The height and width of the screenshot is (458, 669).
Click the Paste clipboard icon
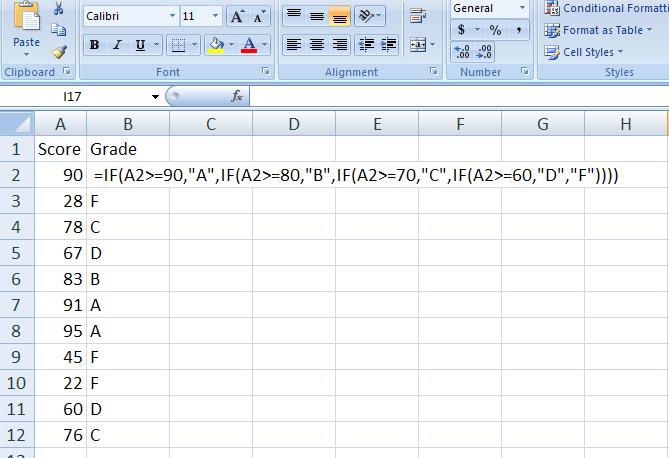(x=26, y=16)
